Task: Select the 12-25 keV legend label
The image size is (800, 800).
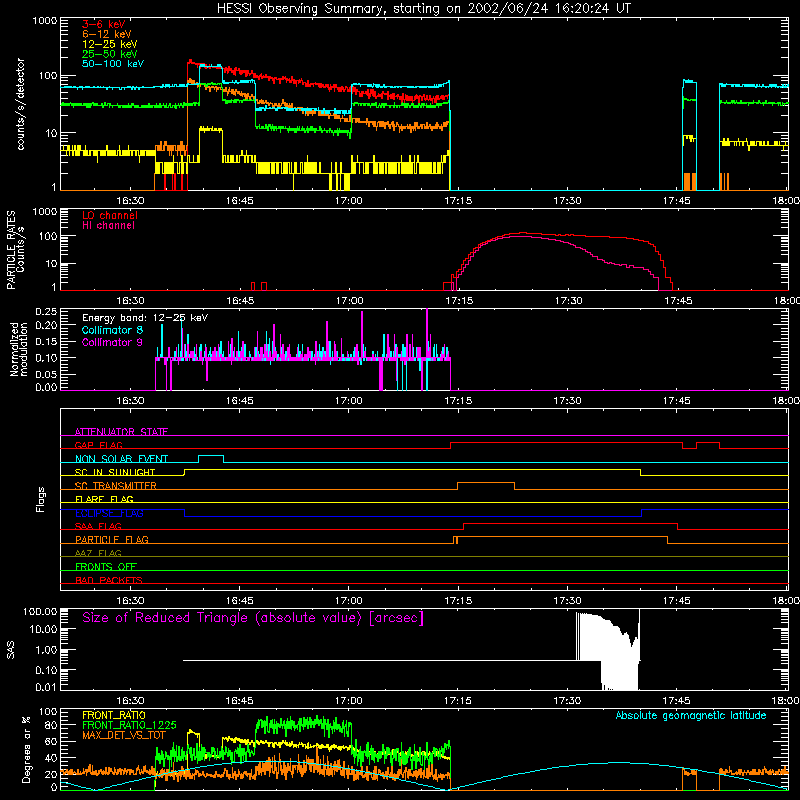Action: point(110,44)
